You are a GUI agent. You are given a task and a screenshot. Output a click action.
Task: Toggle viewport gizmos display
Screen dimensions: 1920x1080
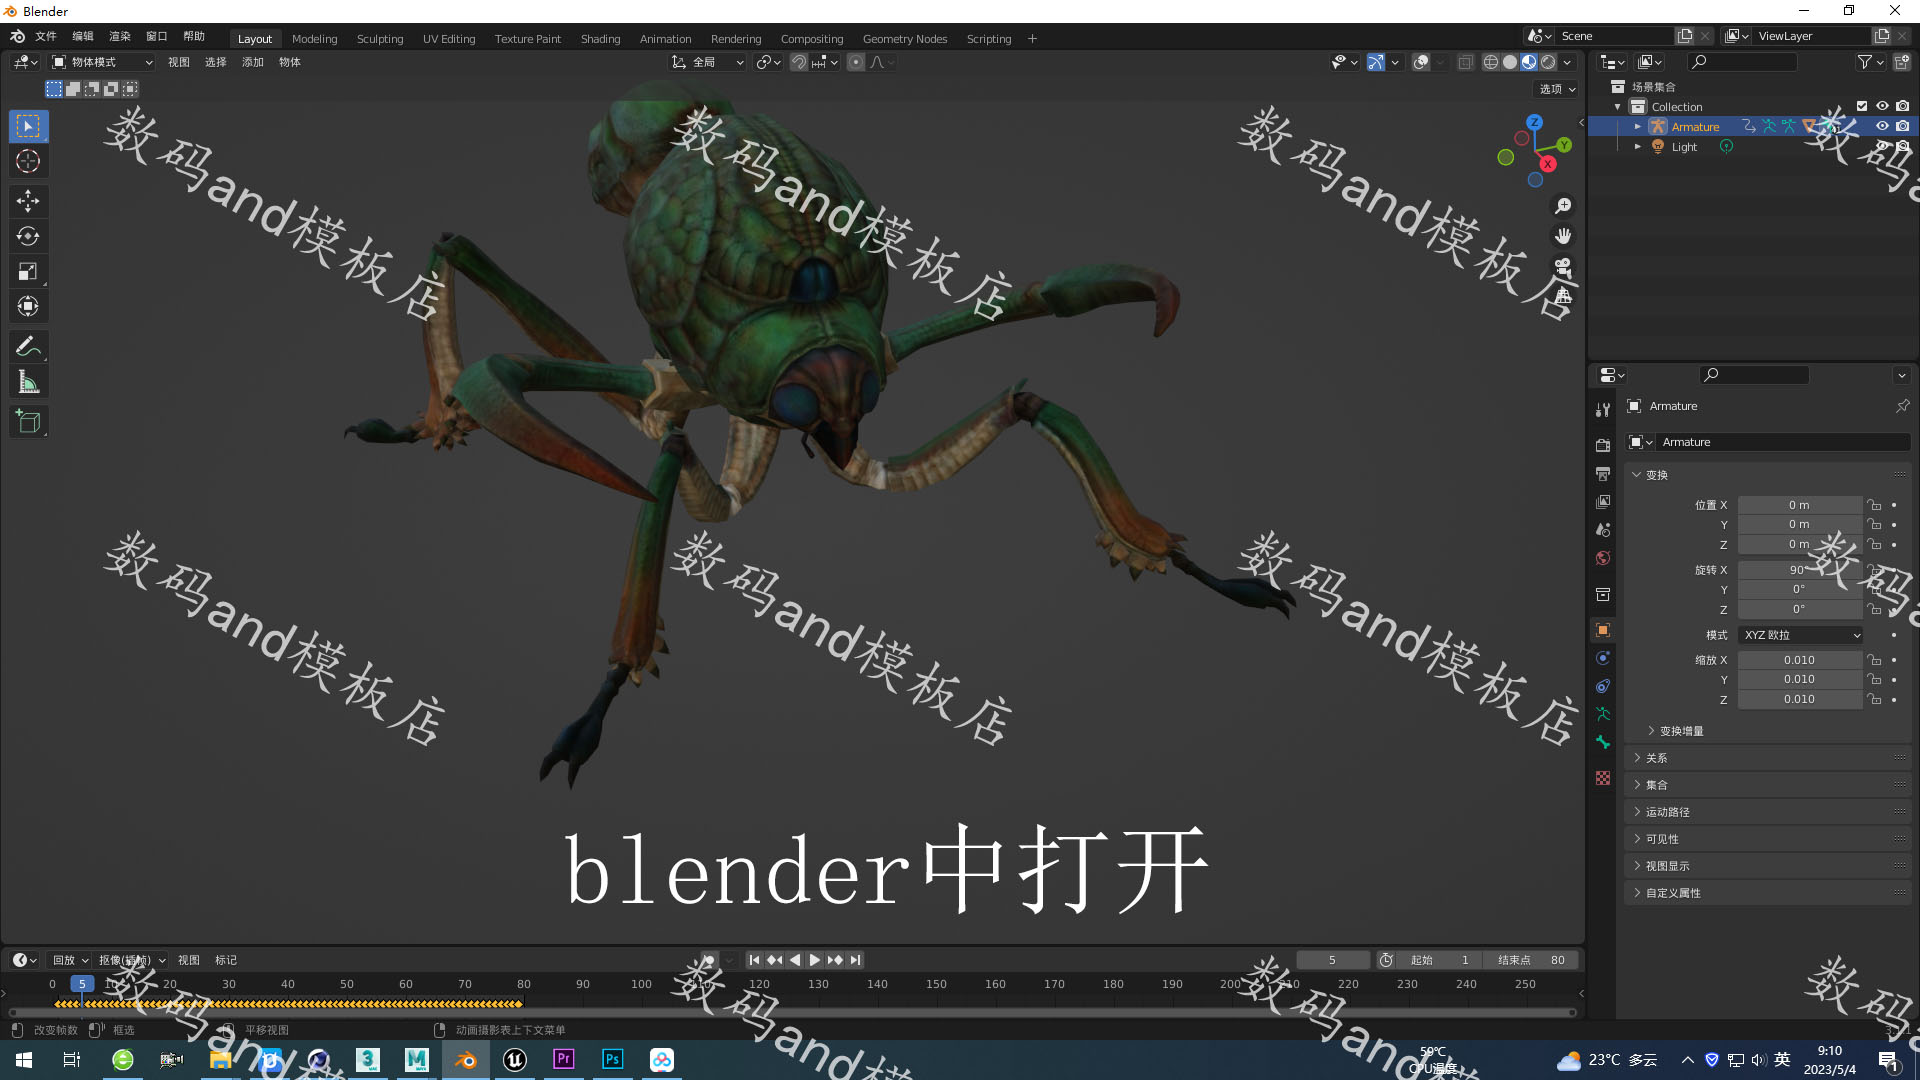coord(1376,62)
